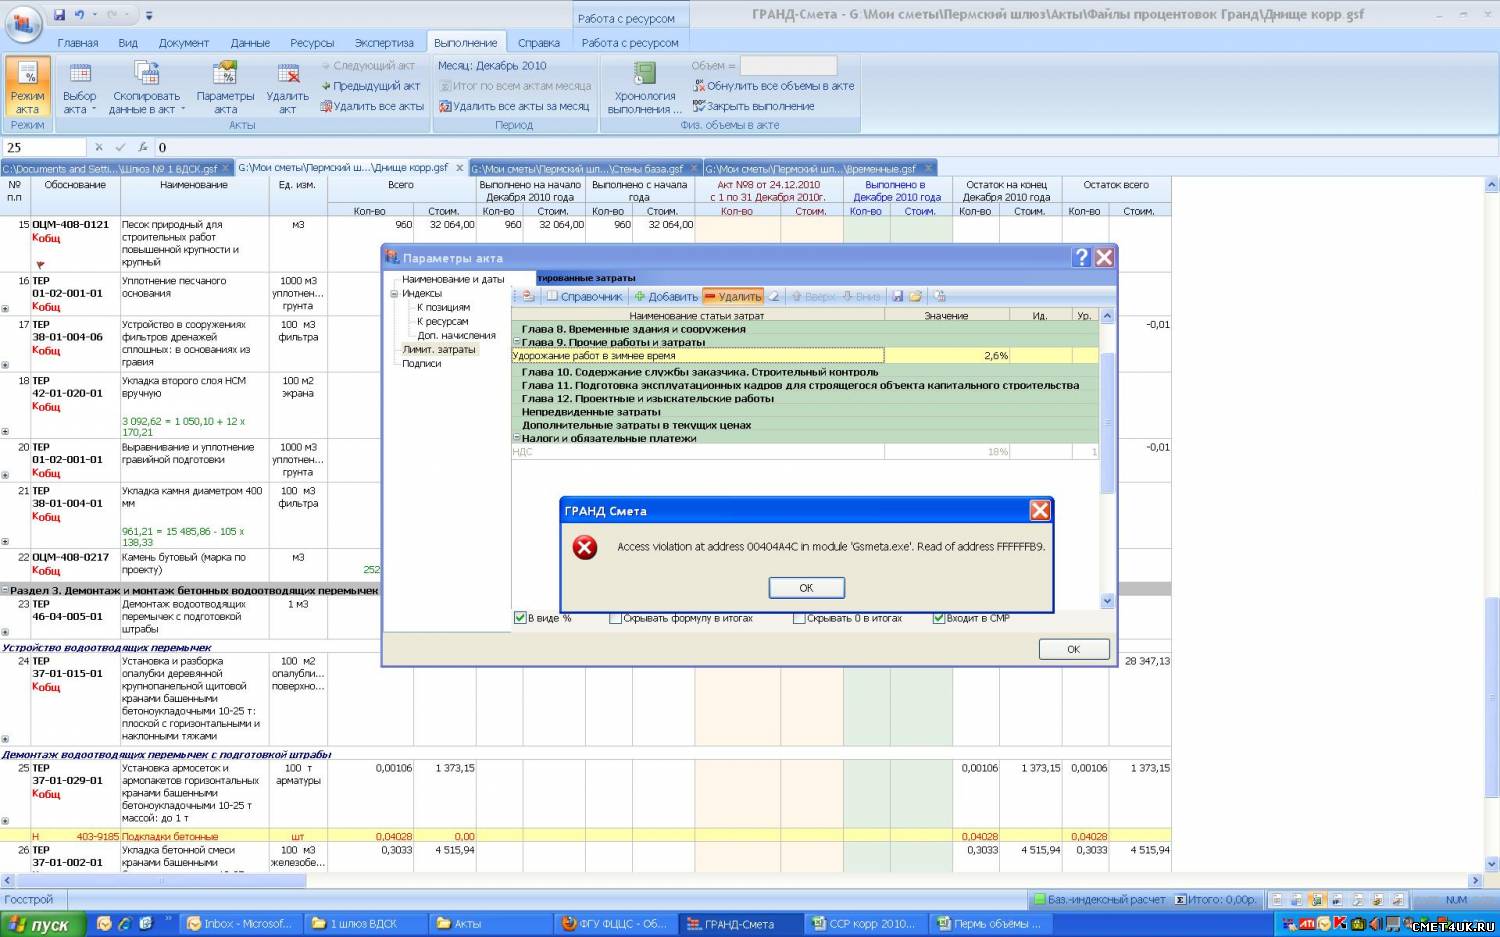Click the red error icon in the dialog
Screen dimensions: 1500x937
point(585,547)
